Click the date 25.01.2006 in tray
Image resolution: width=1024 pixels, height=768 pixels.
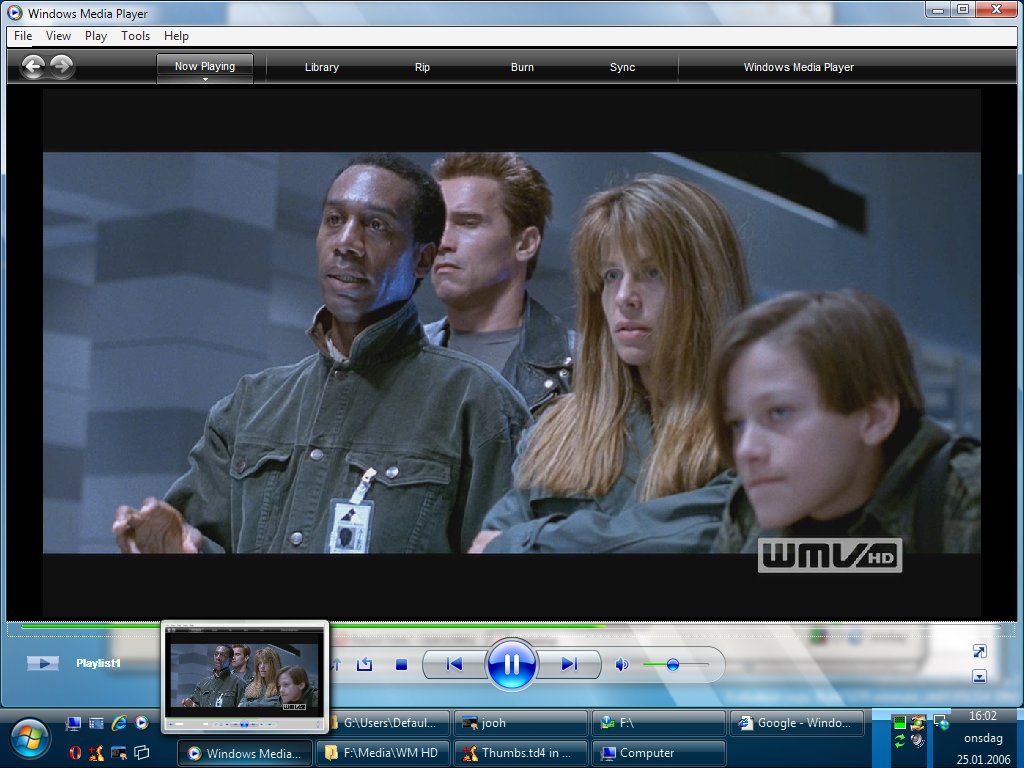(x=983, y=760)
